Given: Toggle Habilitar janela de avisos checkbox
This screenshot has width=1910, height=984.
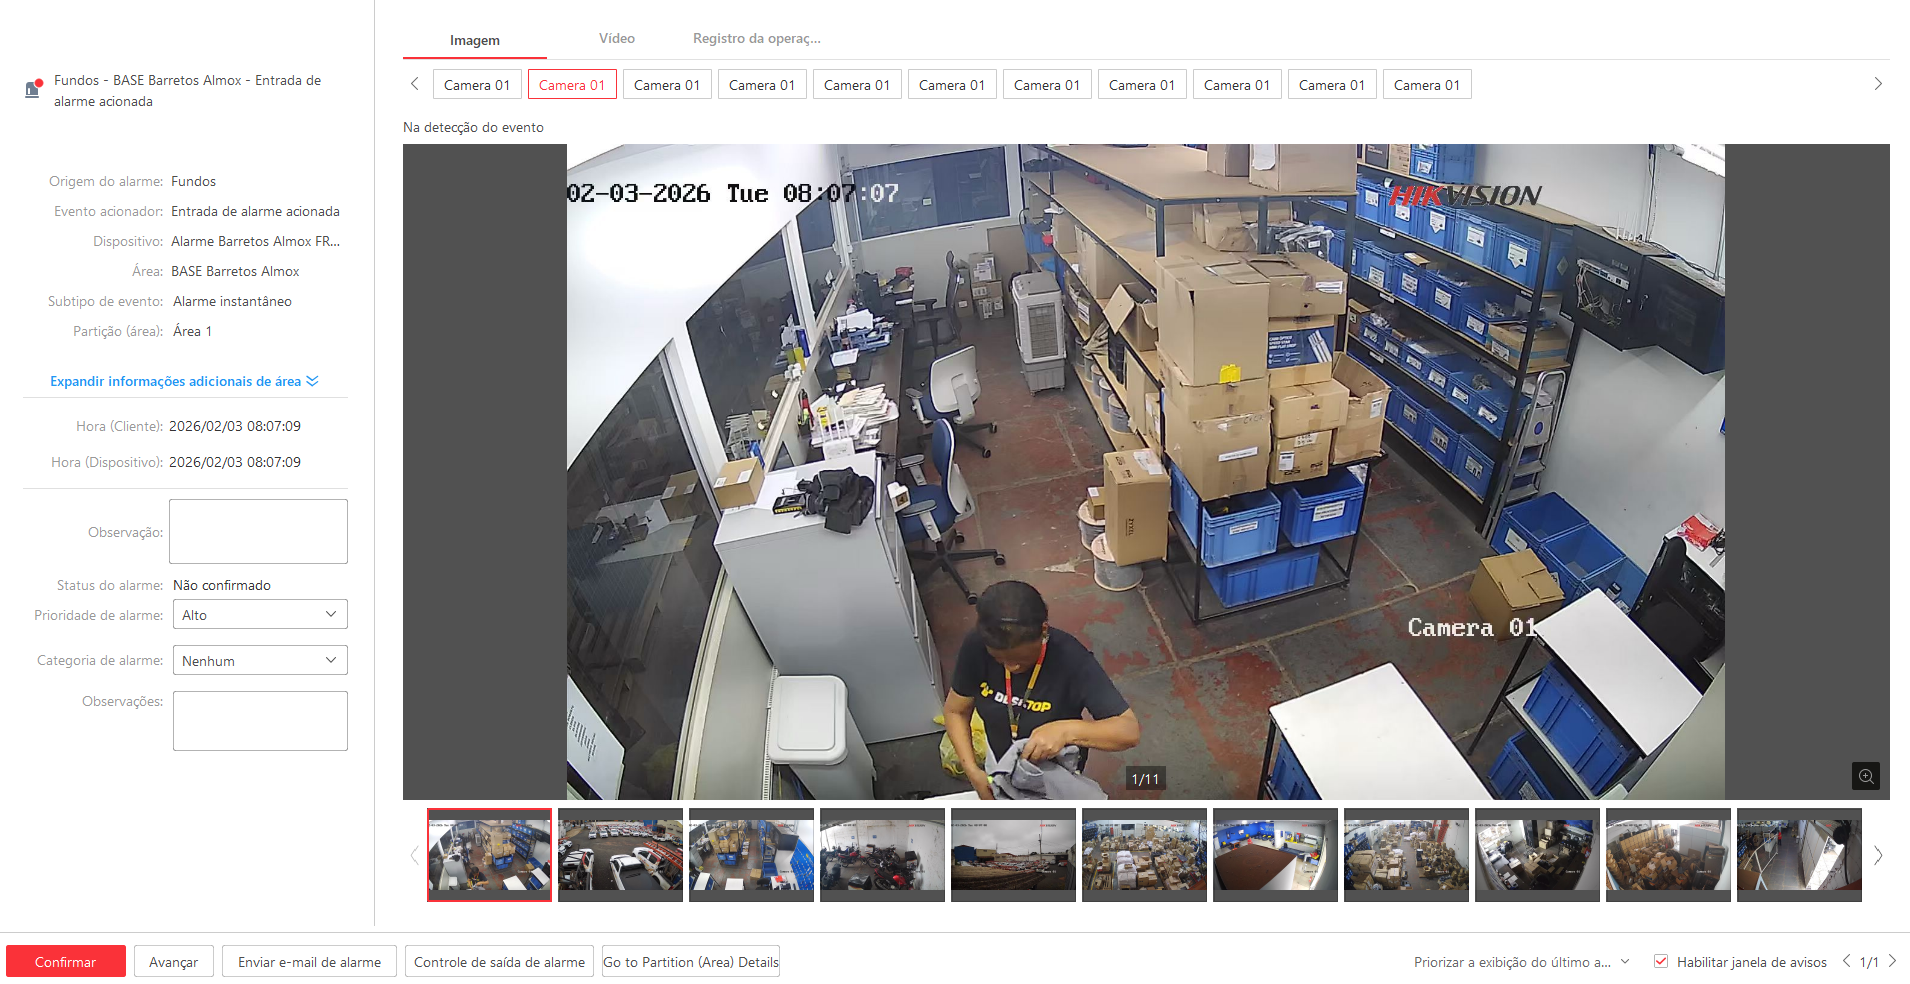Looking at the screenshot, I should pos(1661,961).
